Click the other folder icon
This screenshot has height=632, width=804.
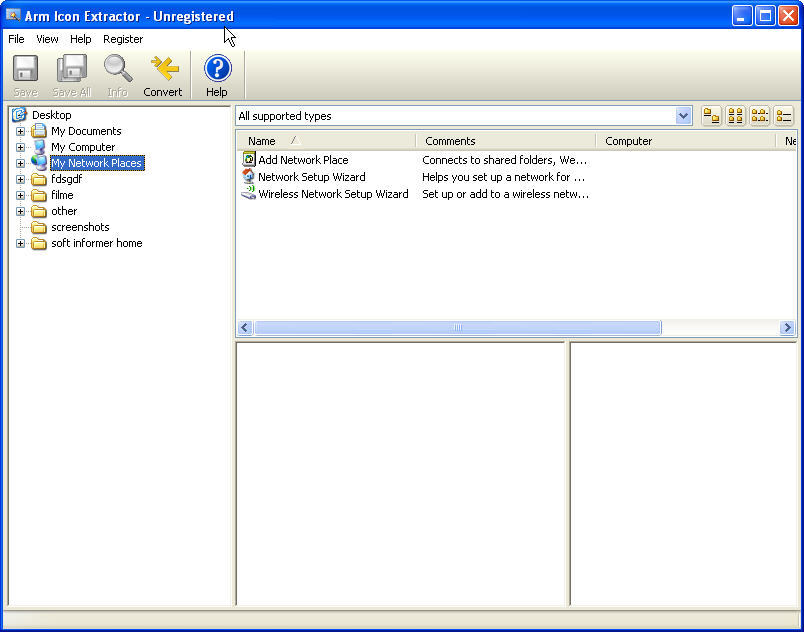(39, 211)
